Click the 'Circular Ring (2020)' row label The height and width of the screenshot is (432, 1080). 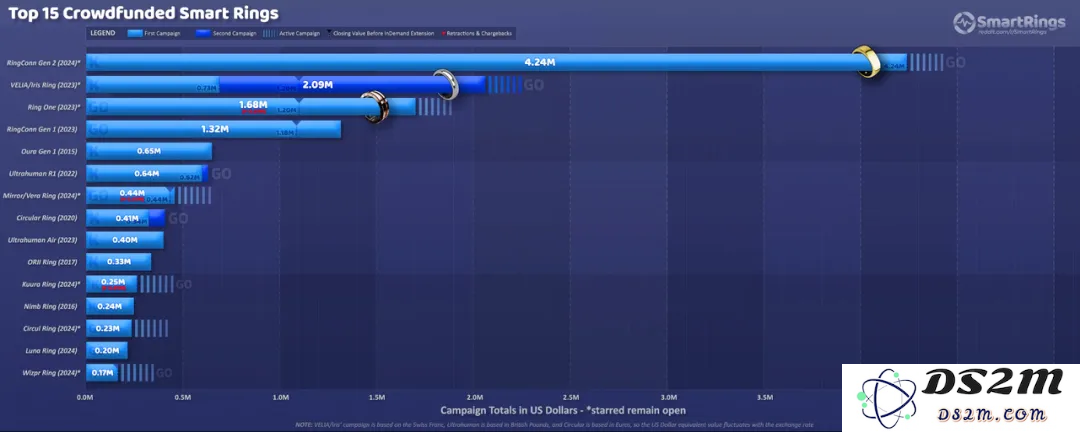(48, 218)
